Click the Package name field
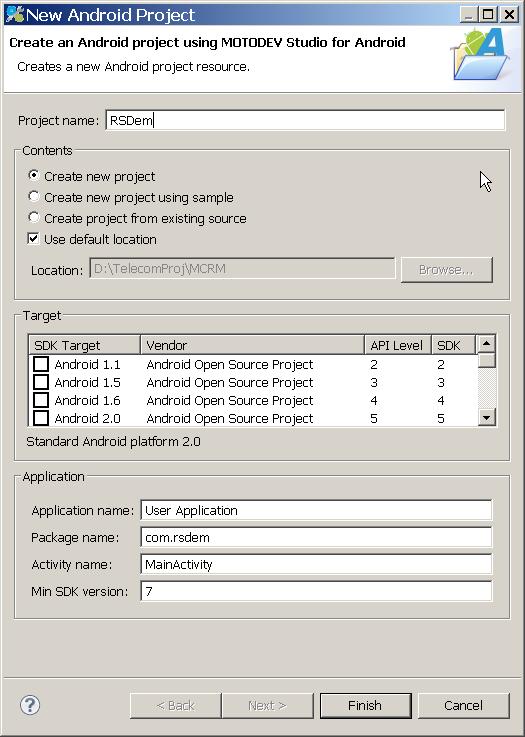Viewport: 525px width, 737px height. pos(316,537)
